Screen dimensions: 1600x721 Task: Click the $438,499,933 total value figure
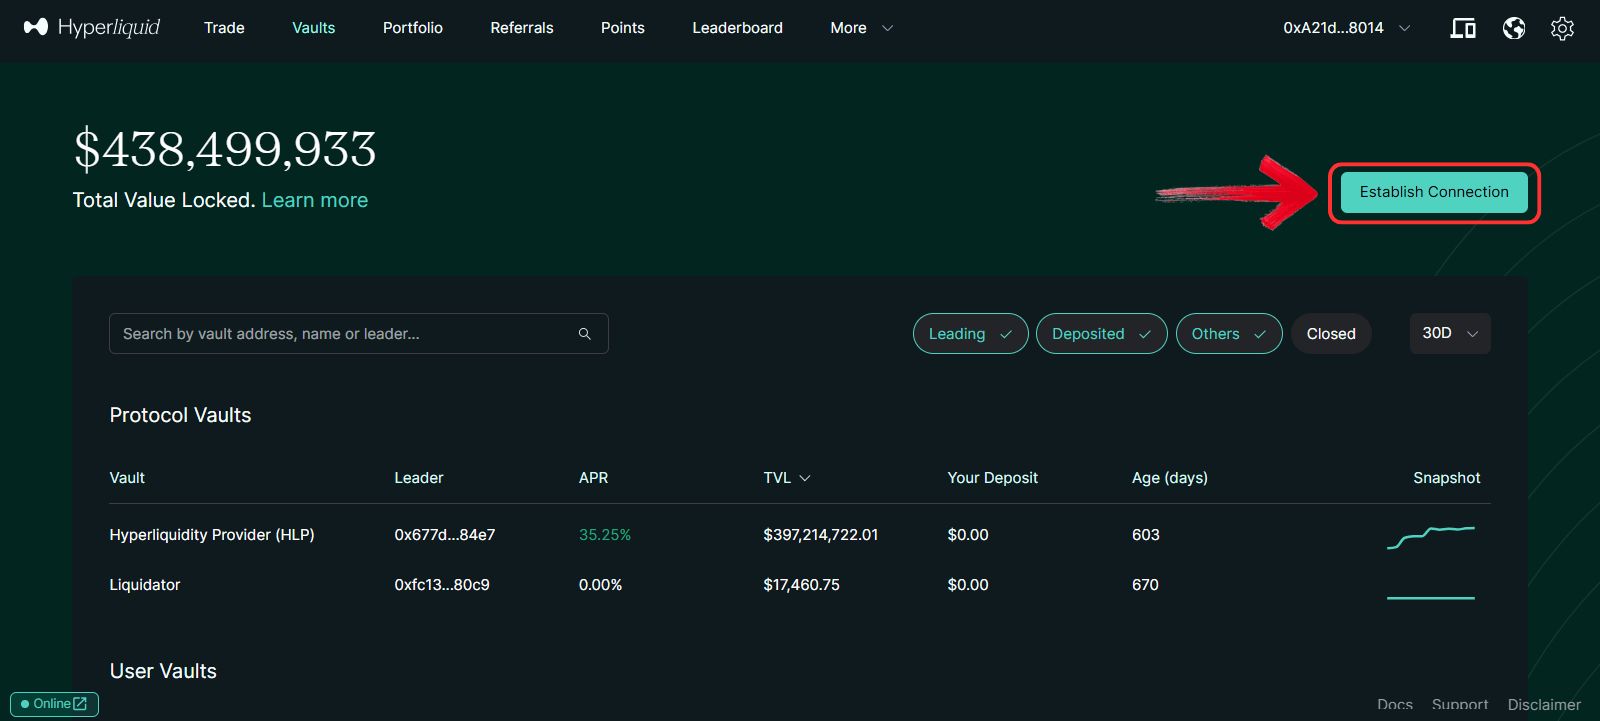click(225, 150)
